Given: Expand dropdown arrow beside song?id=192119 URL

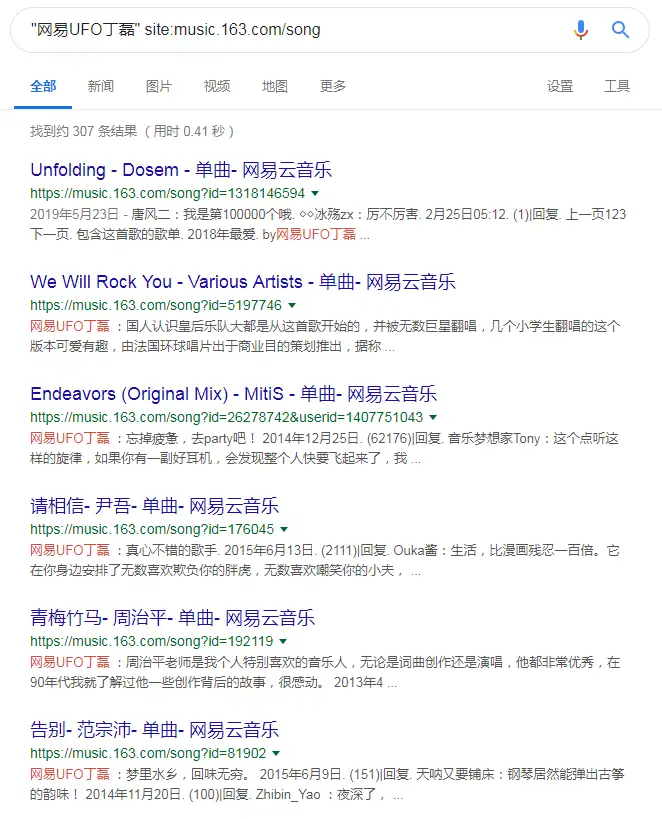Looking at the screenshot, I should (283, 641).
